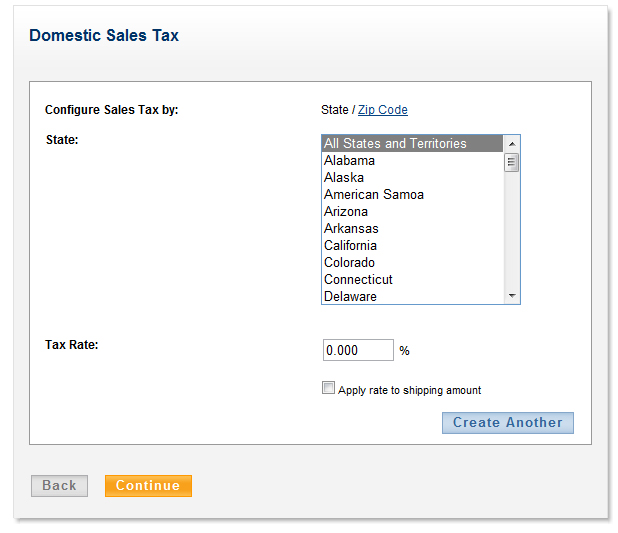Choose Connecticut from the state list

click(358, 280)
